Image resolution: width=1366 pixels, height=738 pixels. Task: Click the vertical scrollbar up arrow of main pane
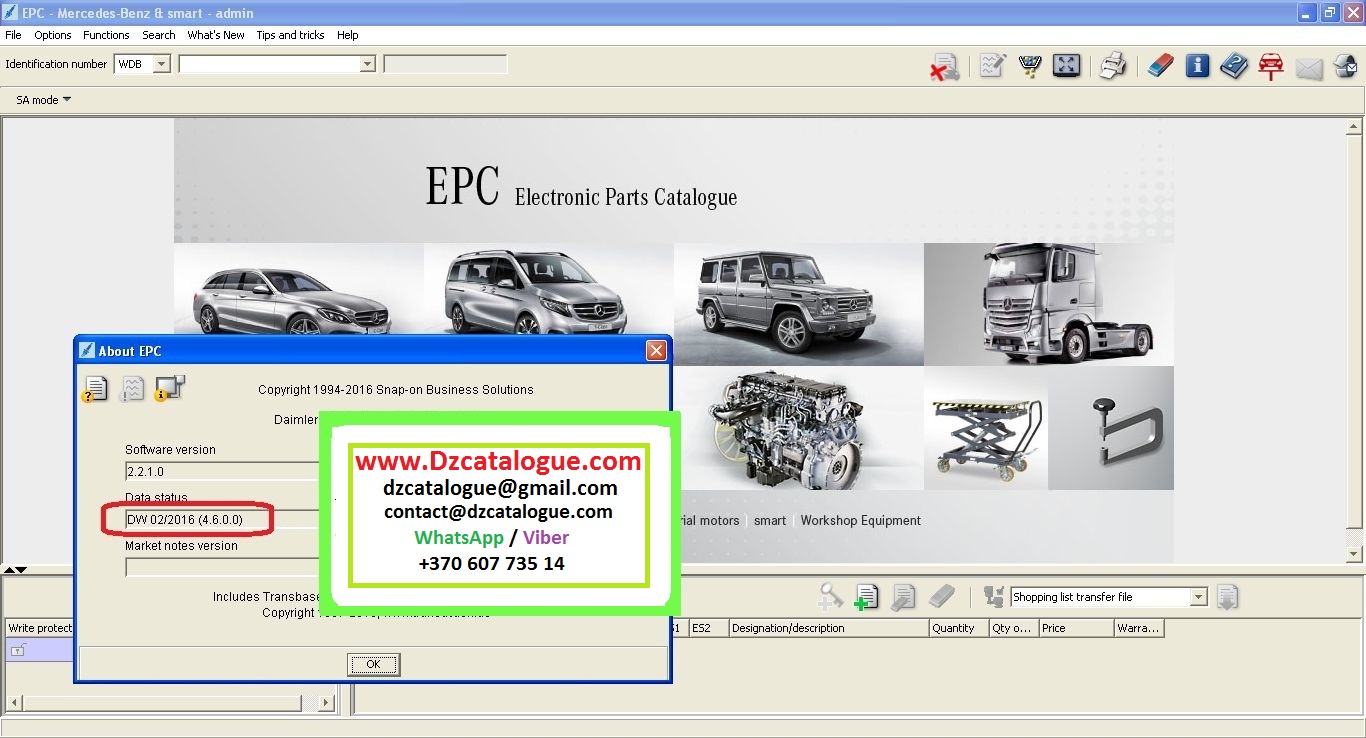coord(1355,127)
